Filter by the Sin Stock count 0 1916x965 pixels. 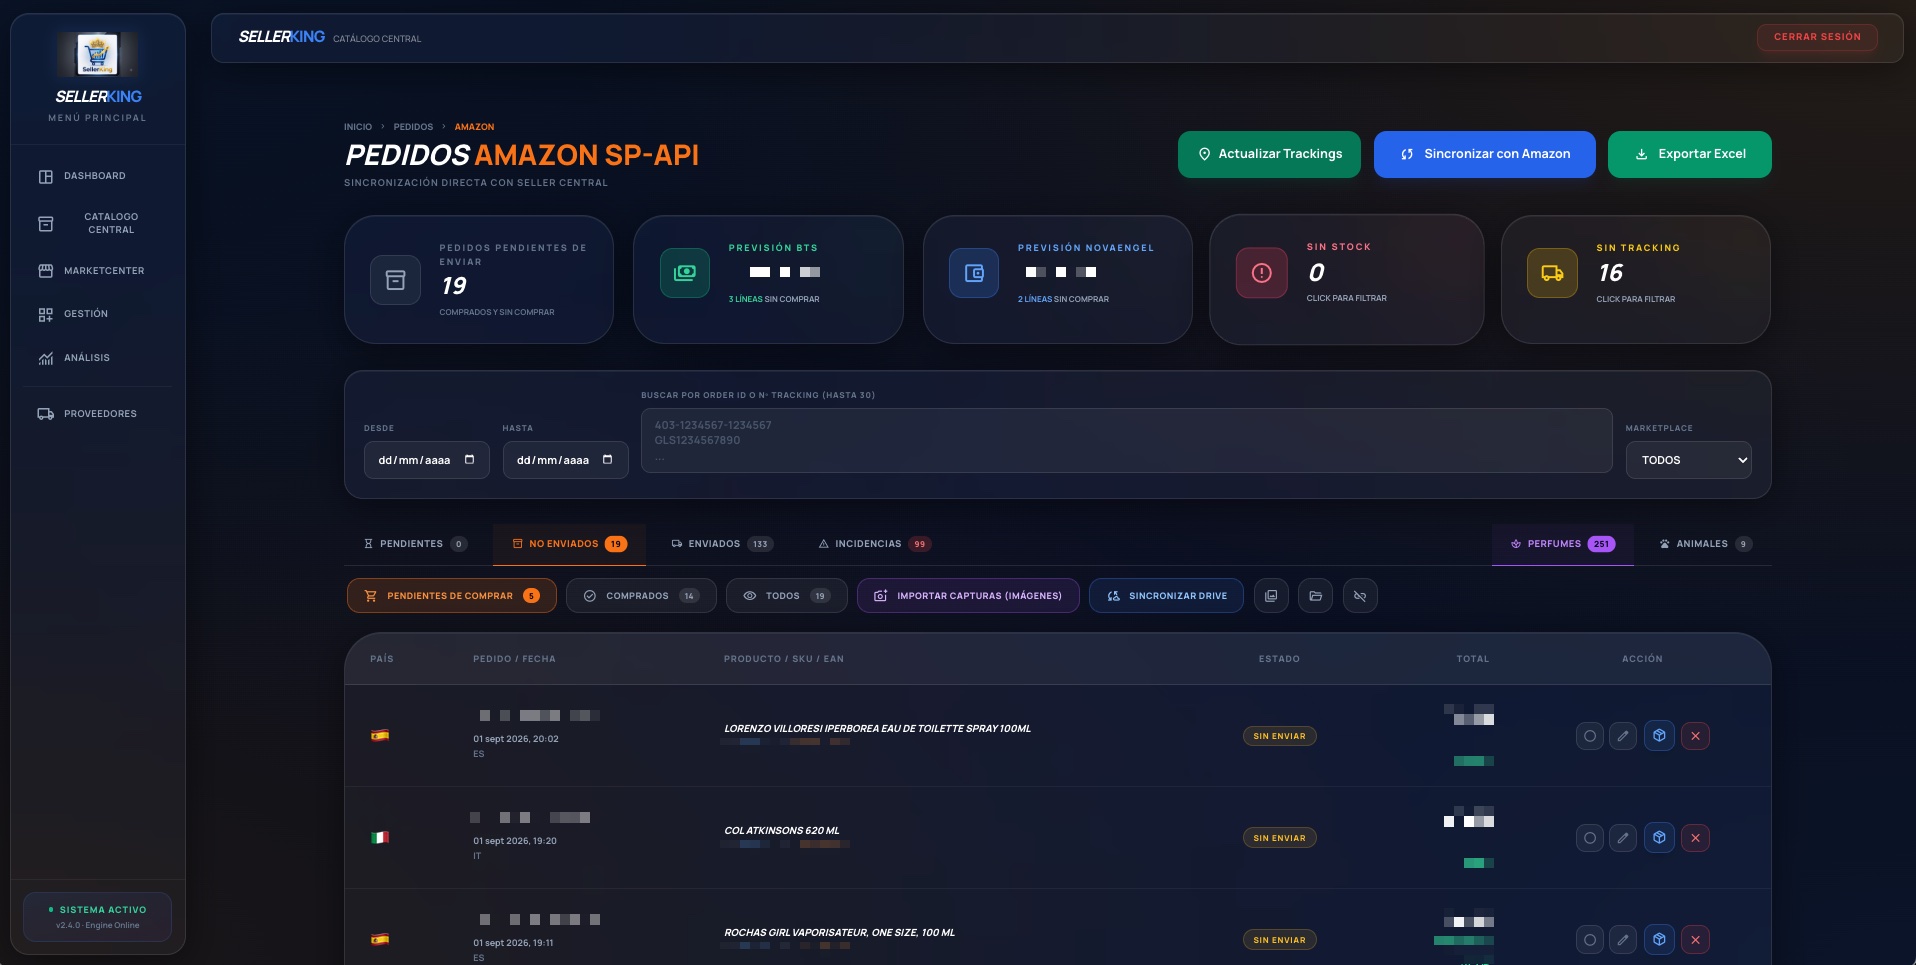1316,273
